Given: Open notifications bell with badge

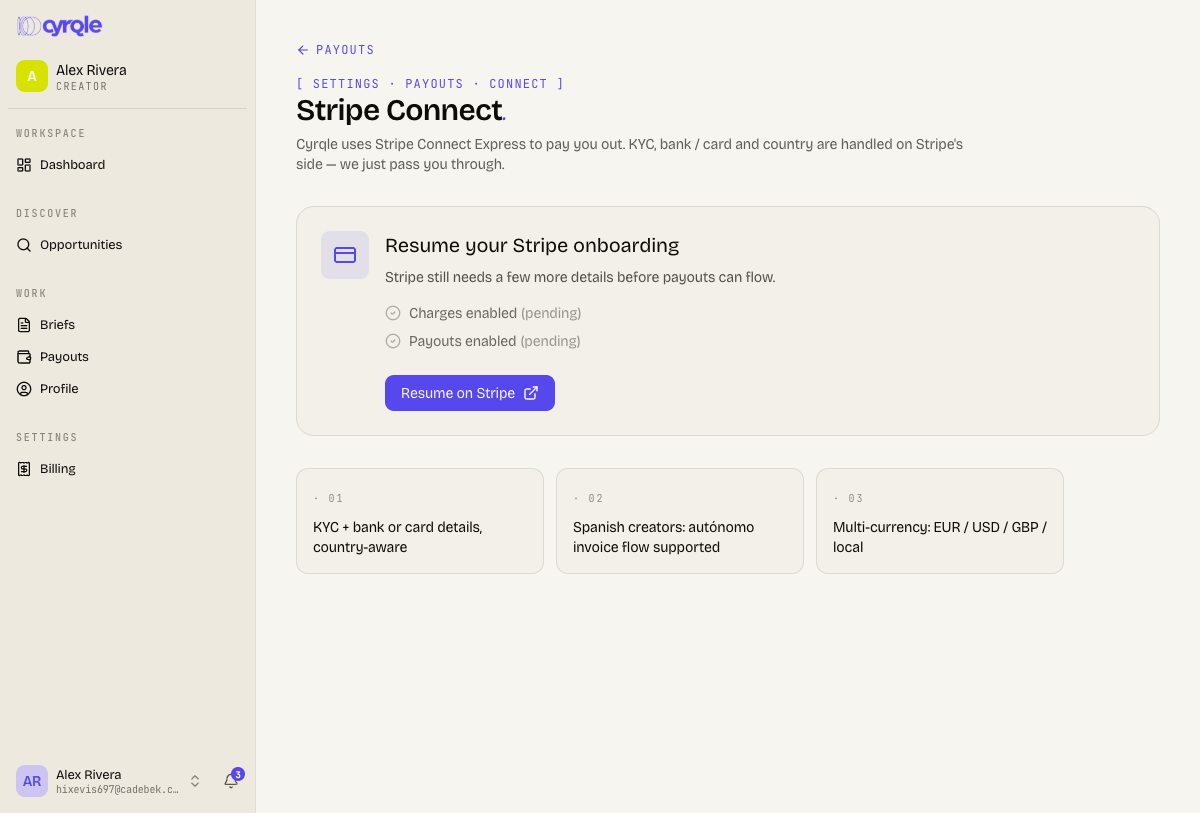Looking at the screenshot, I should coord(231,781).
